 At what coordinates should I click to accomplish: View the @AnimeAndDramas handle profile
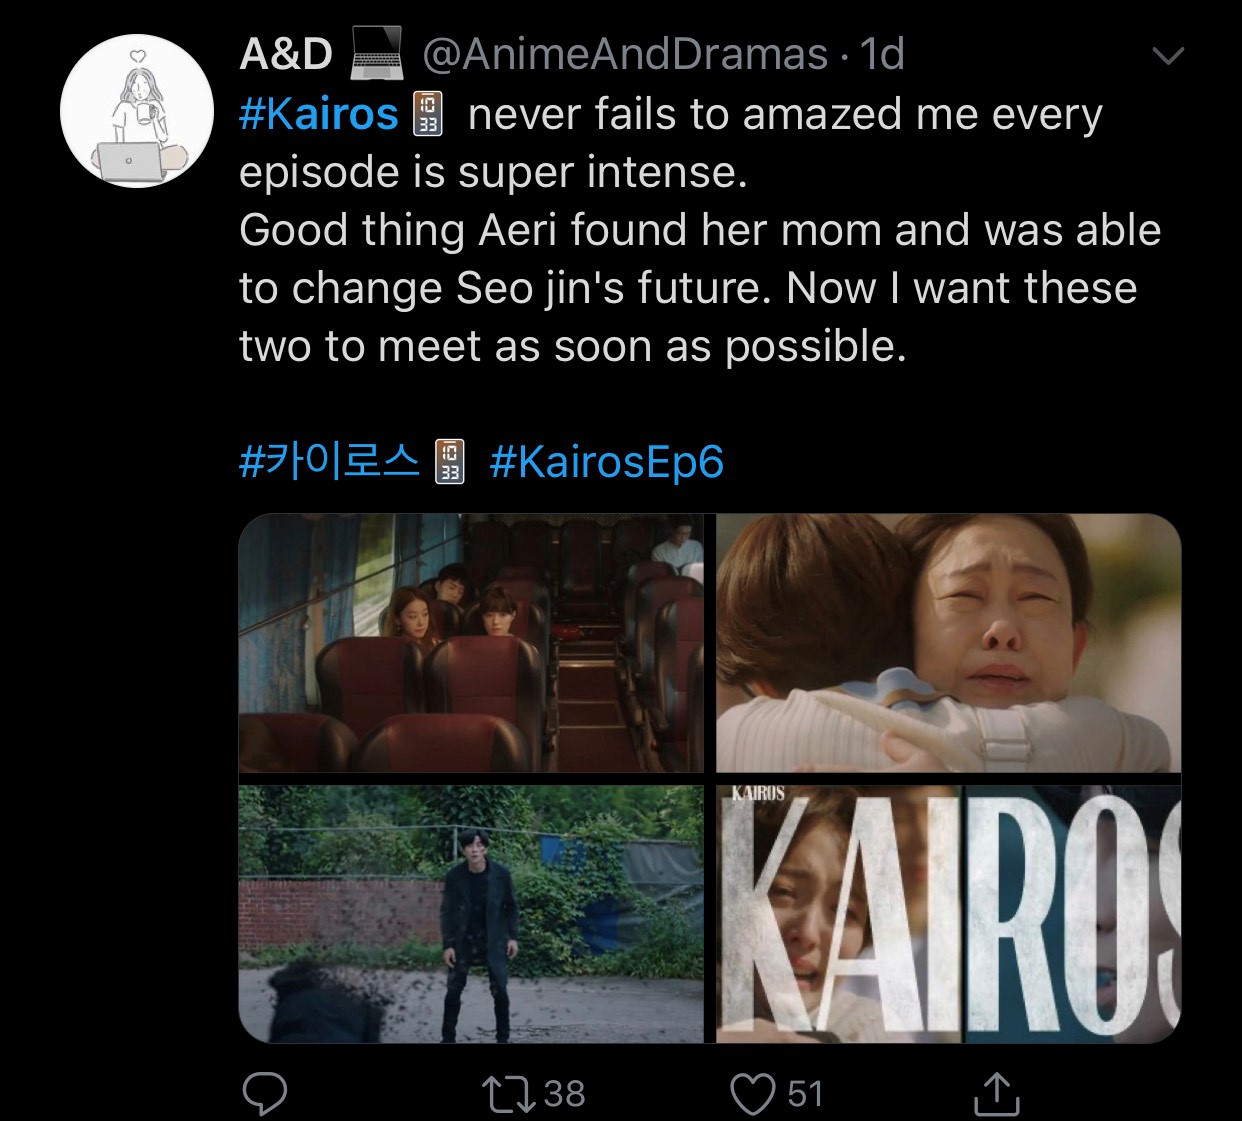click(x=625, y=54)
